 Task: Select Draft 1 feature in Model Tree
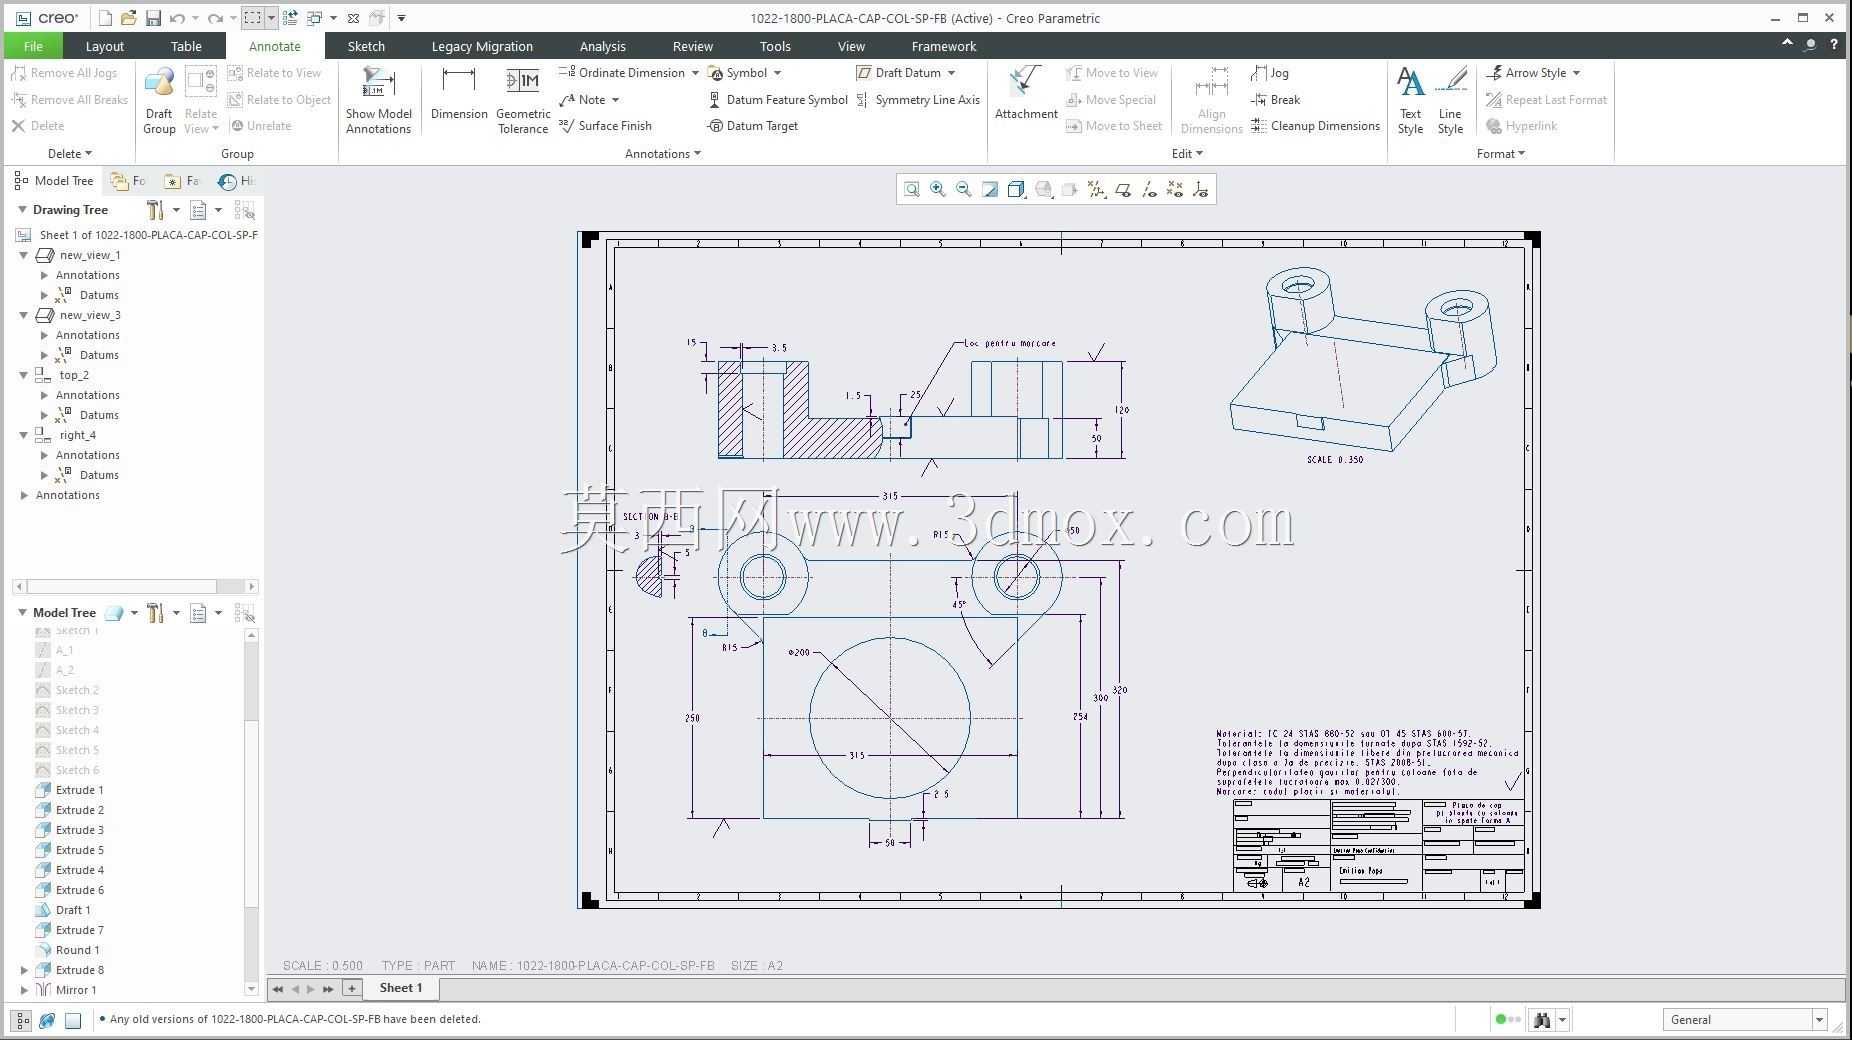(73, 910)
